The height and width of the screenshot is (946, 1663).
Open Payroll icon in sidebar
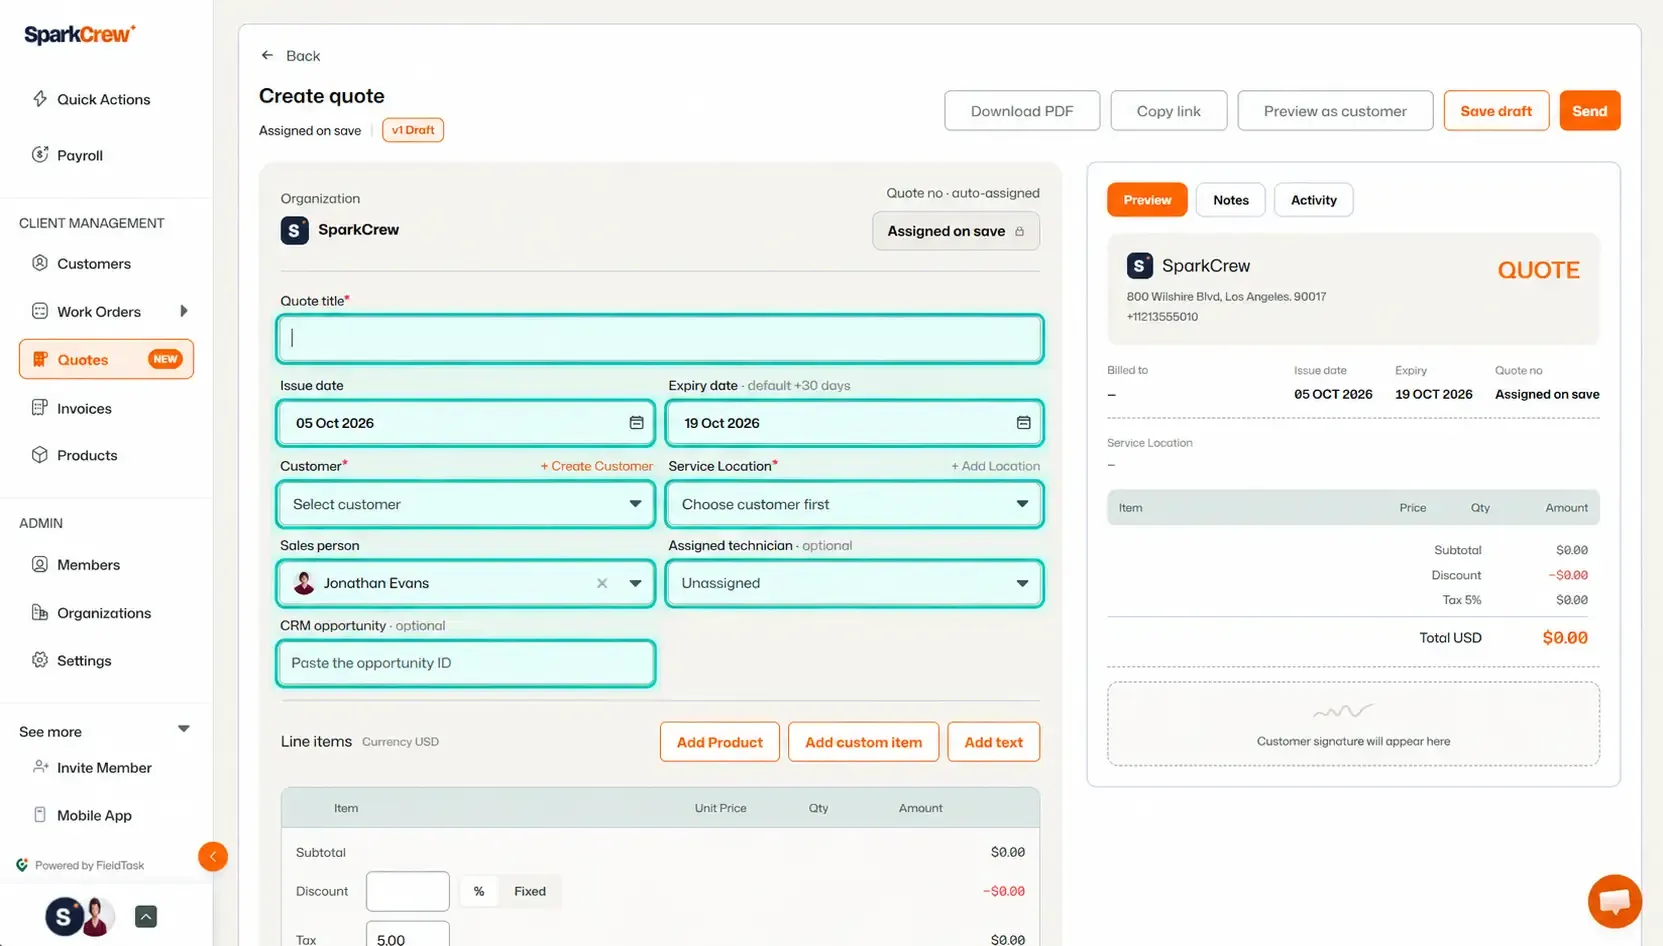click(40, 154)
